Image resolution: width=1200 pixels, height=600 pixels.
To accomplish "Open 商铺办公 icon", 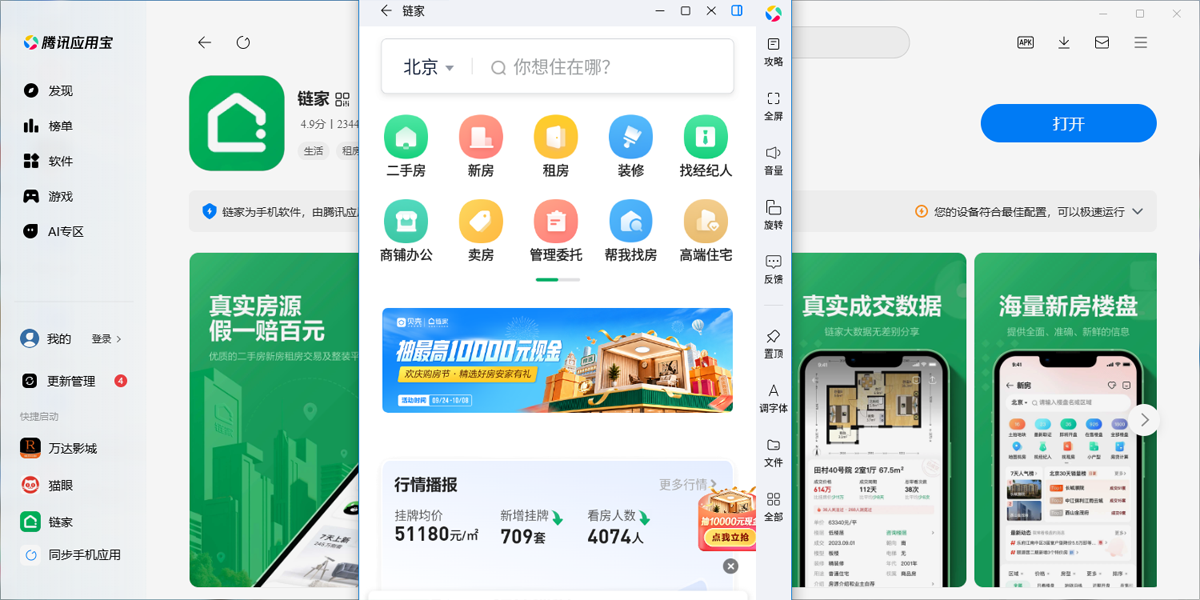I will tap(406, 231).
